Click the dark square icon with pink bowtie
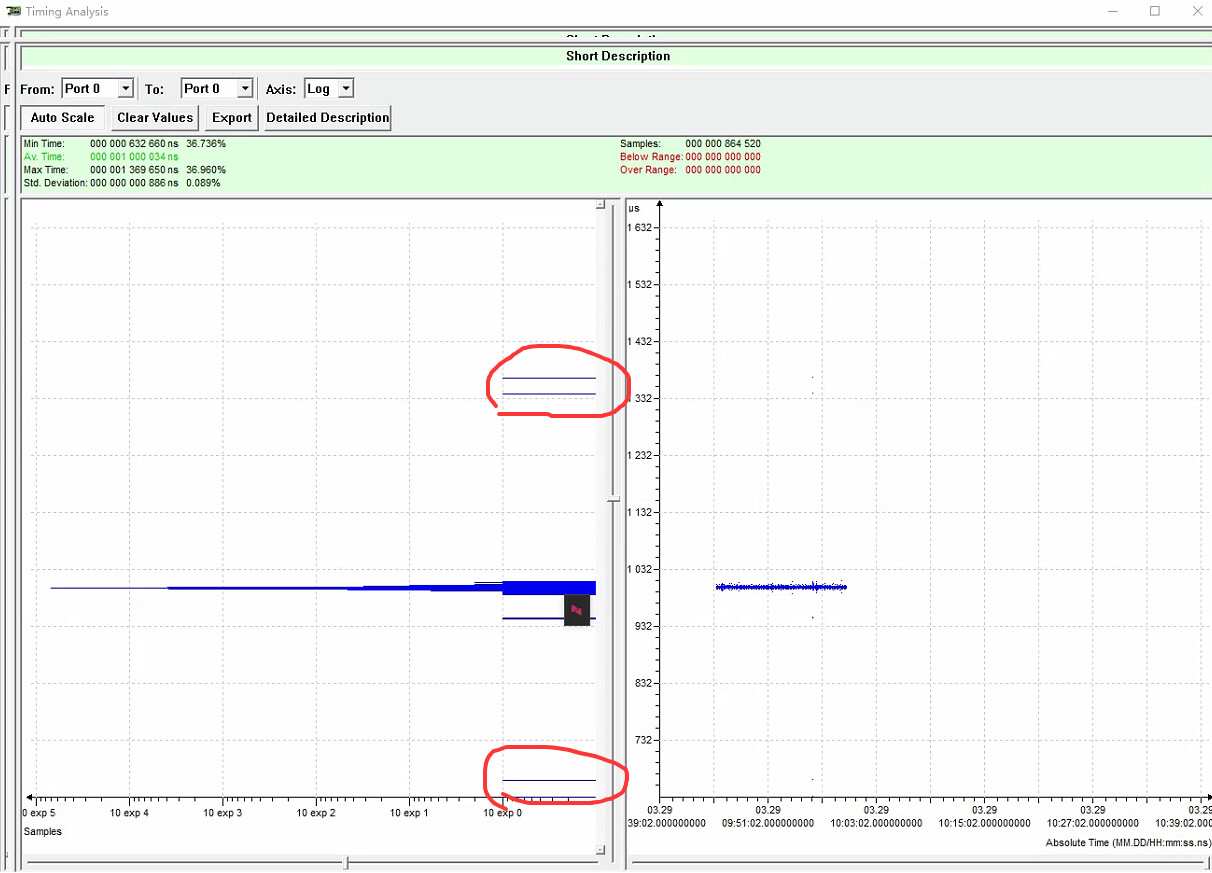 tap(576, 609)
